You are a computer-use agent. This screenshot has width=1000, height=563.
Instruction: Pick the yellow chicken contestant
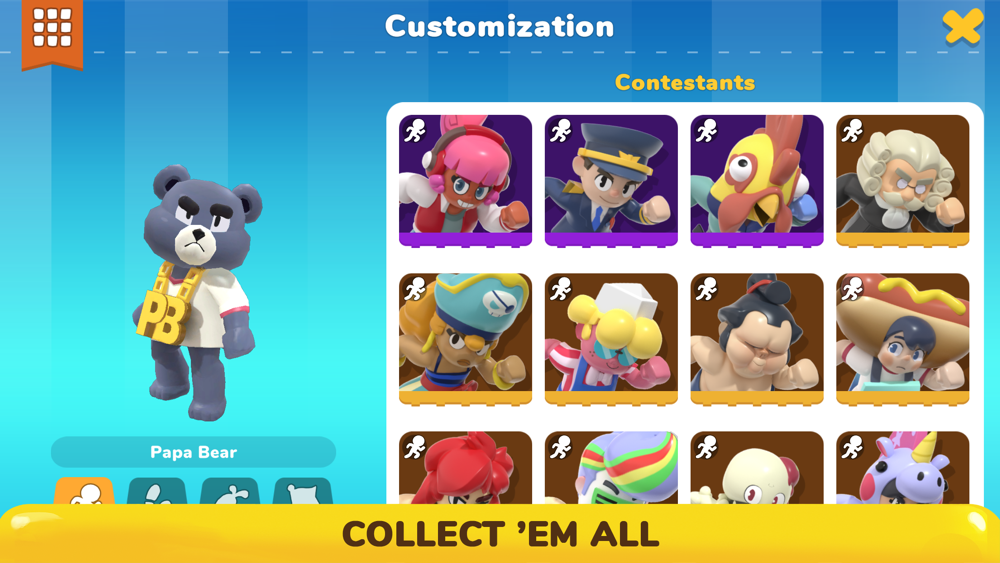756,180
